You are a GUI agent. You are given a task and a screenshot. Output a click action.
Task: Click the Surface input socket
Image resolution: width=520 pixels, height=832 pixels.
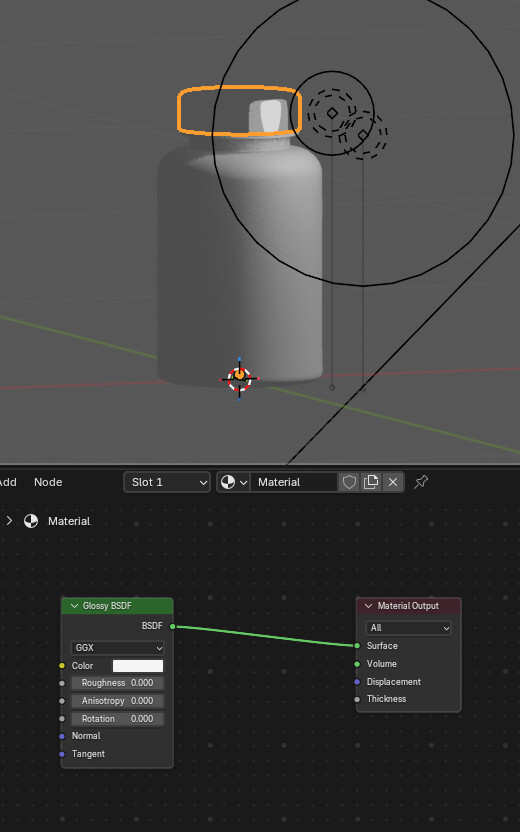click(357, 646)
